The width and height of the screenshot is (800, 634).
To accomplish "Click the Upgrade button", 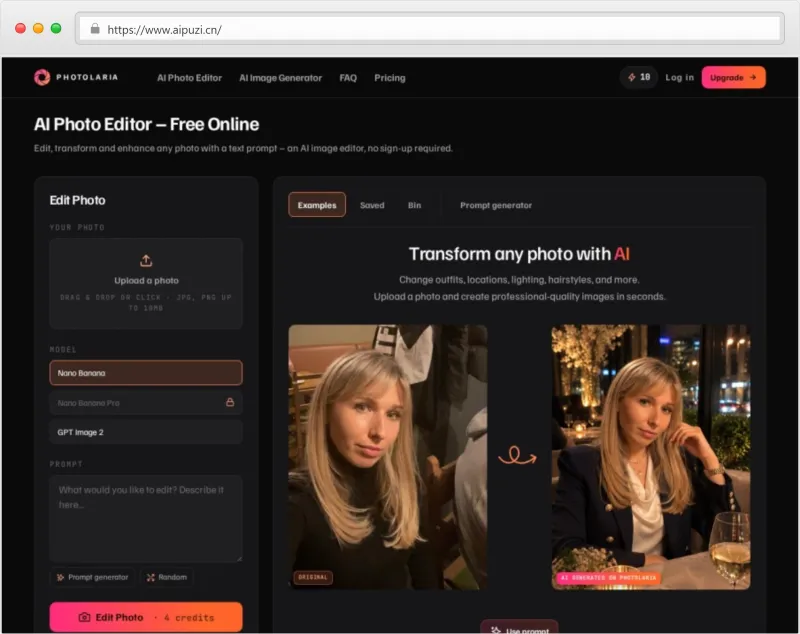I will pos(733,78).
